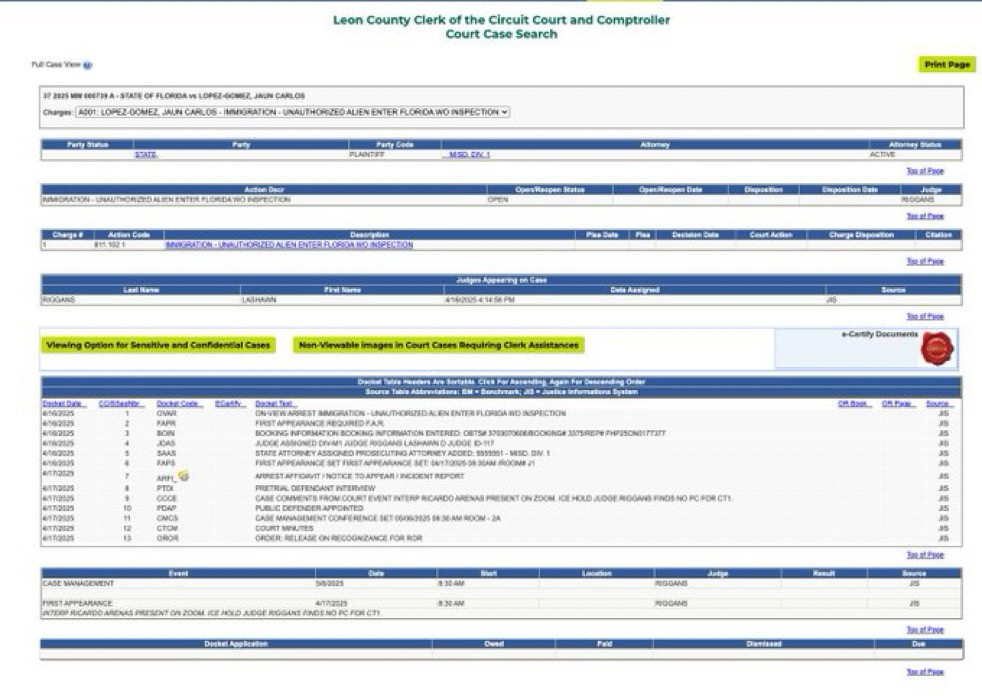This screenshot has height=696, width=982.
Task: Sort docket by ECertify header
Action: (229, 403)
